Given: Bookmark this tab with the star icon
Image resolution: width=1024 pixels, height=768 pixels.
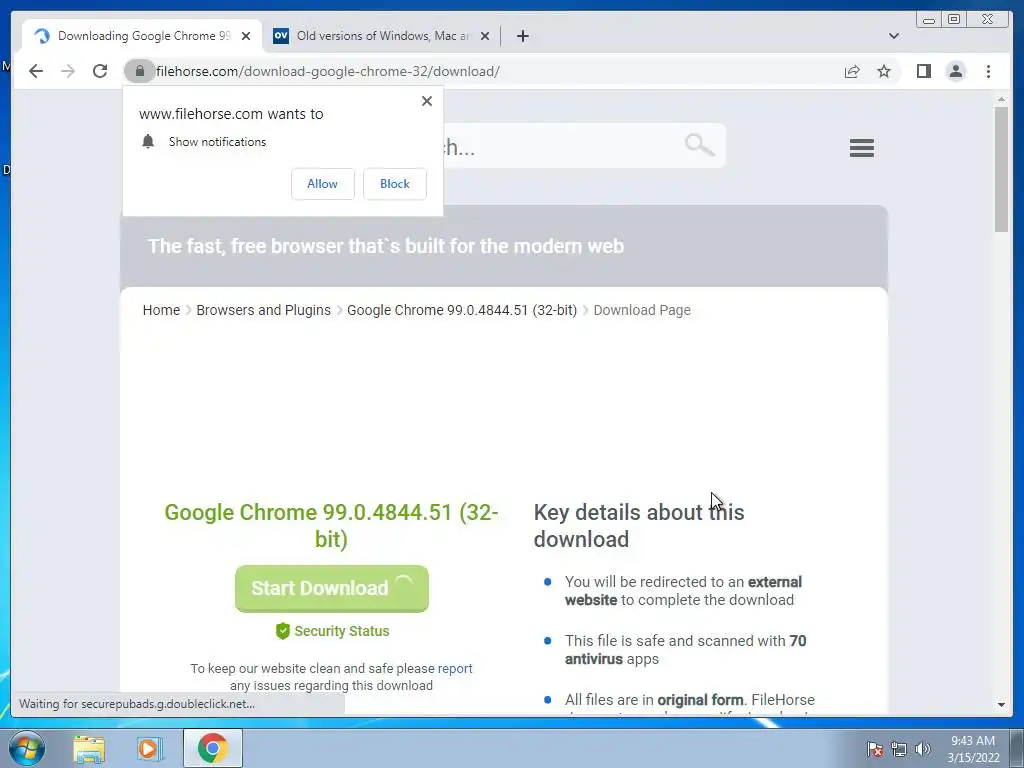Looking at the screenshot, I should [884, 71].
